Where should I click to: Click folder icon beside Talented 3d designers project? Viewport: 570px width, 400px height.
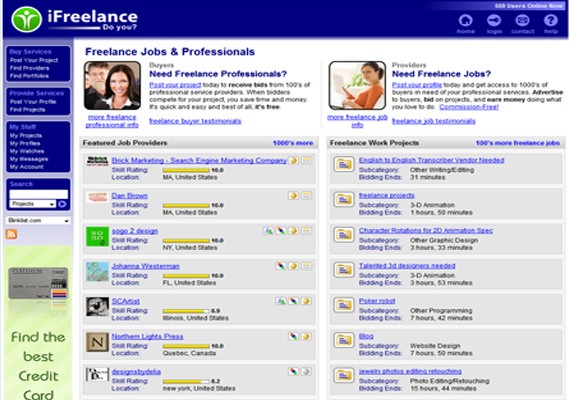coord(344,270)
